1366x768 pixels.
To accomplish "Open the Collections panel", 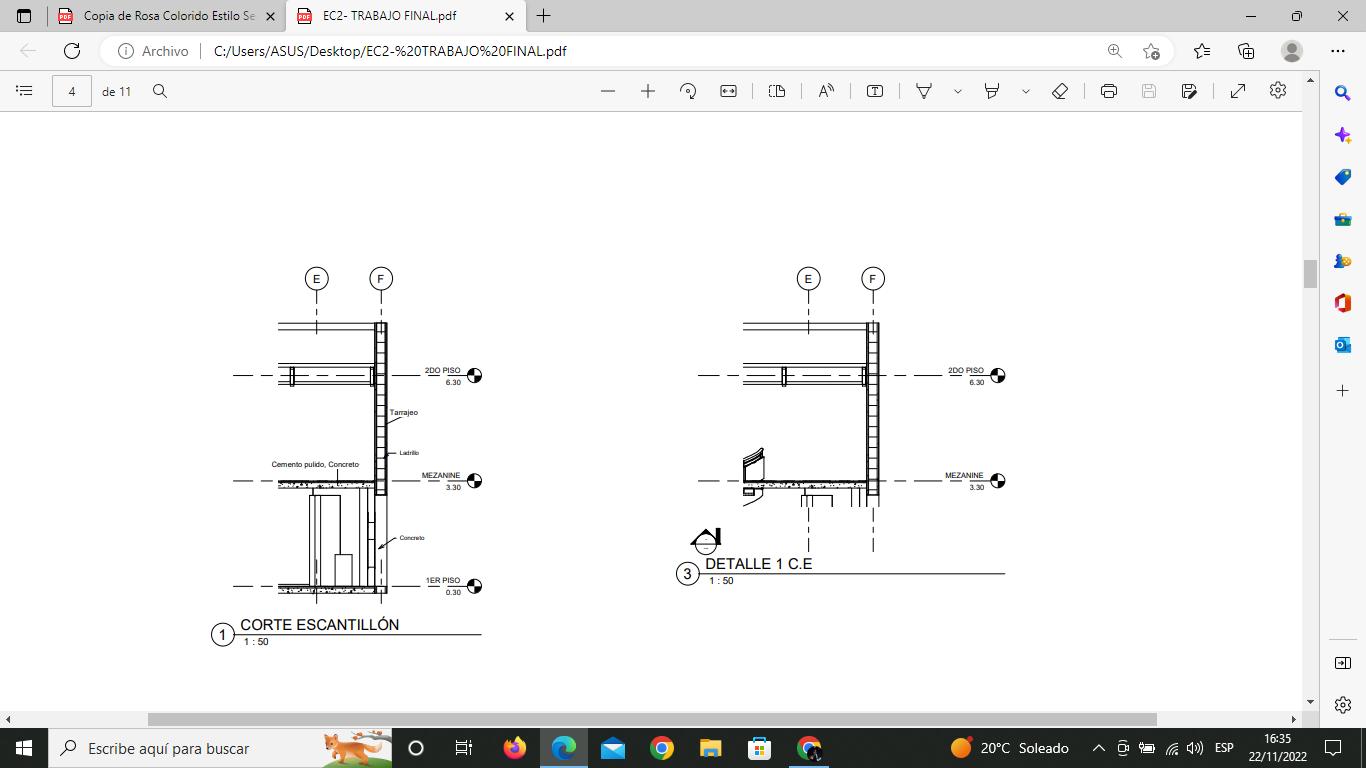I will pyautogui.click(x=1246, y=51).
